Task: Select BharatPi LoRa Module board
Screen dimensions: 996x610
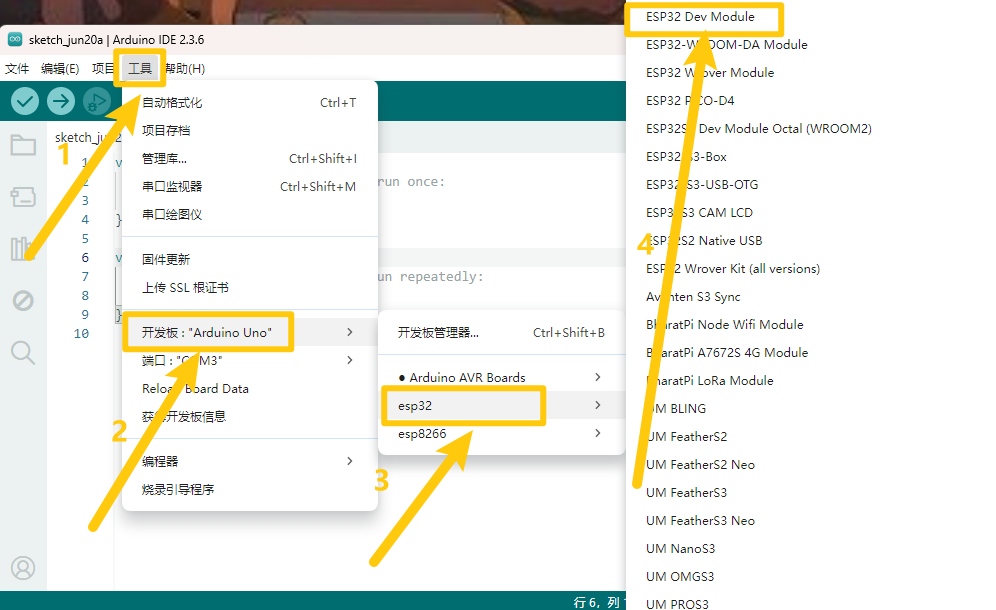Action: point(710,380)
